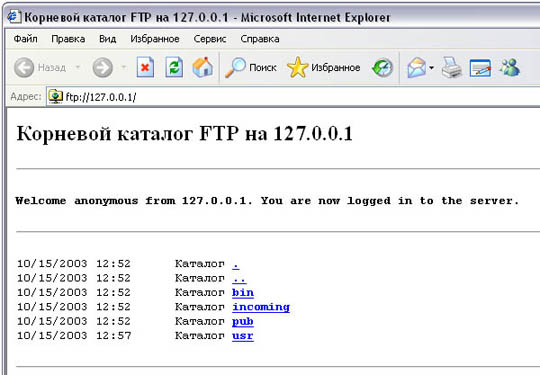Open the Forward button history dropdown arrow
540x375 pixels.
[x=124, y=67]
